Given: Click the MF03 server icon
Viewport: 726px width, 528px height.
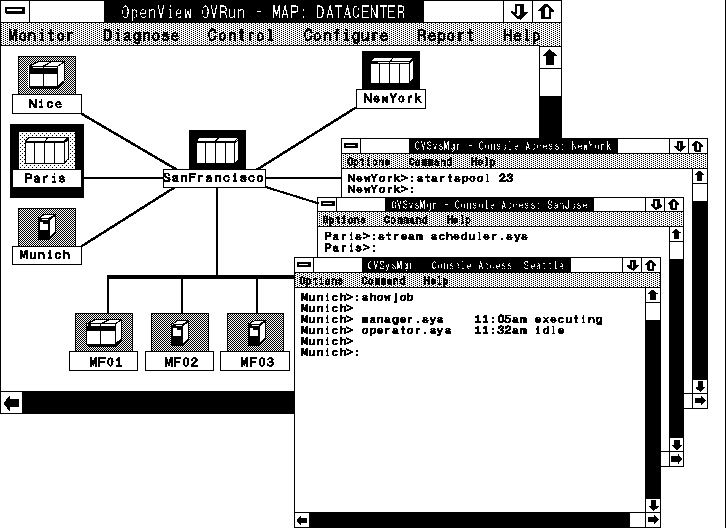Looking at the screenshot, I should point(255,332).
